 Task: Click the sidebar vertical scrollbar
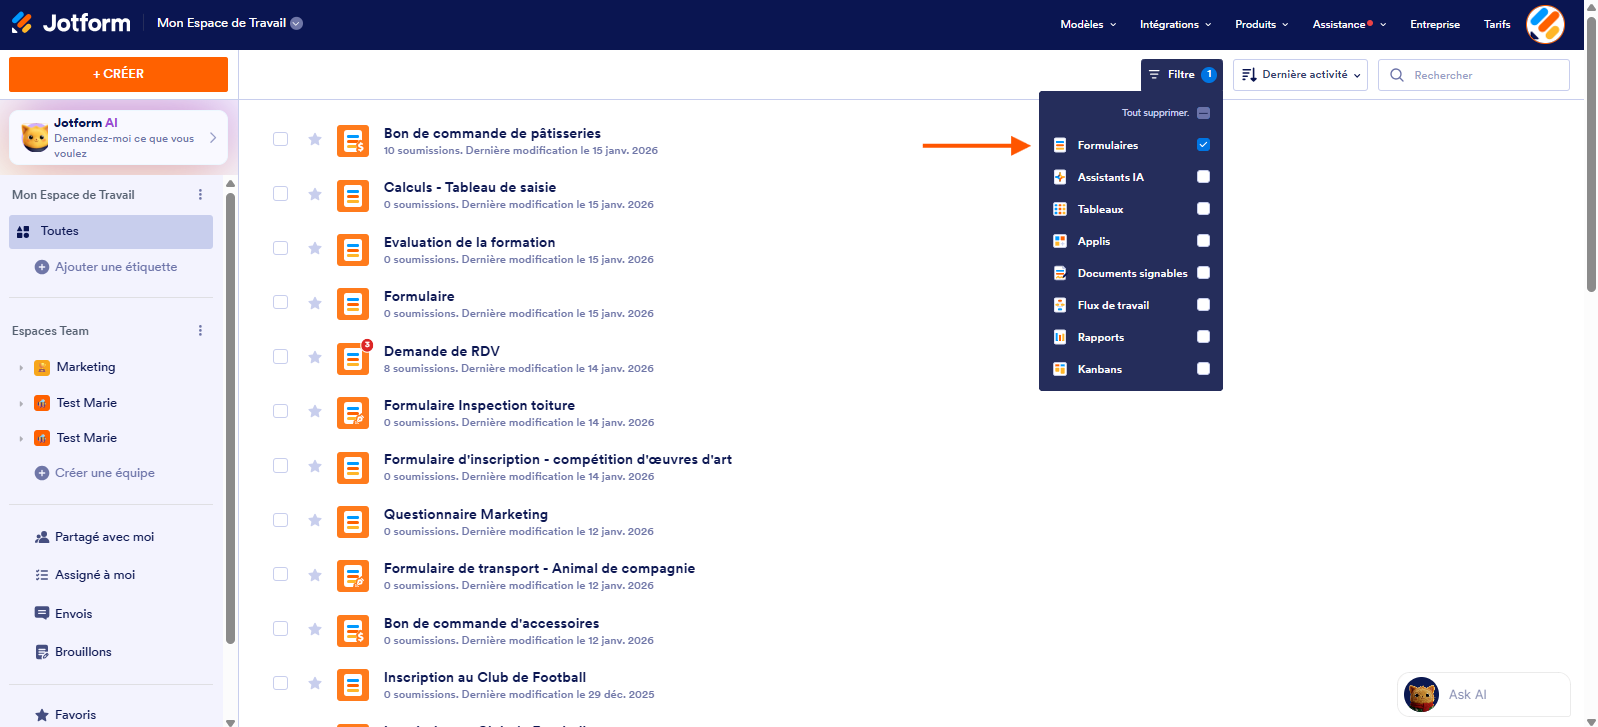tap(231, 420)
